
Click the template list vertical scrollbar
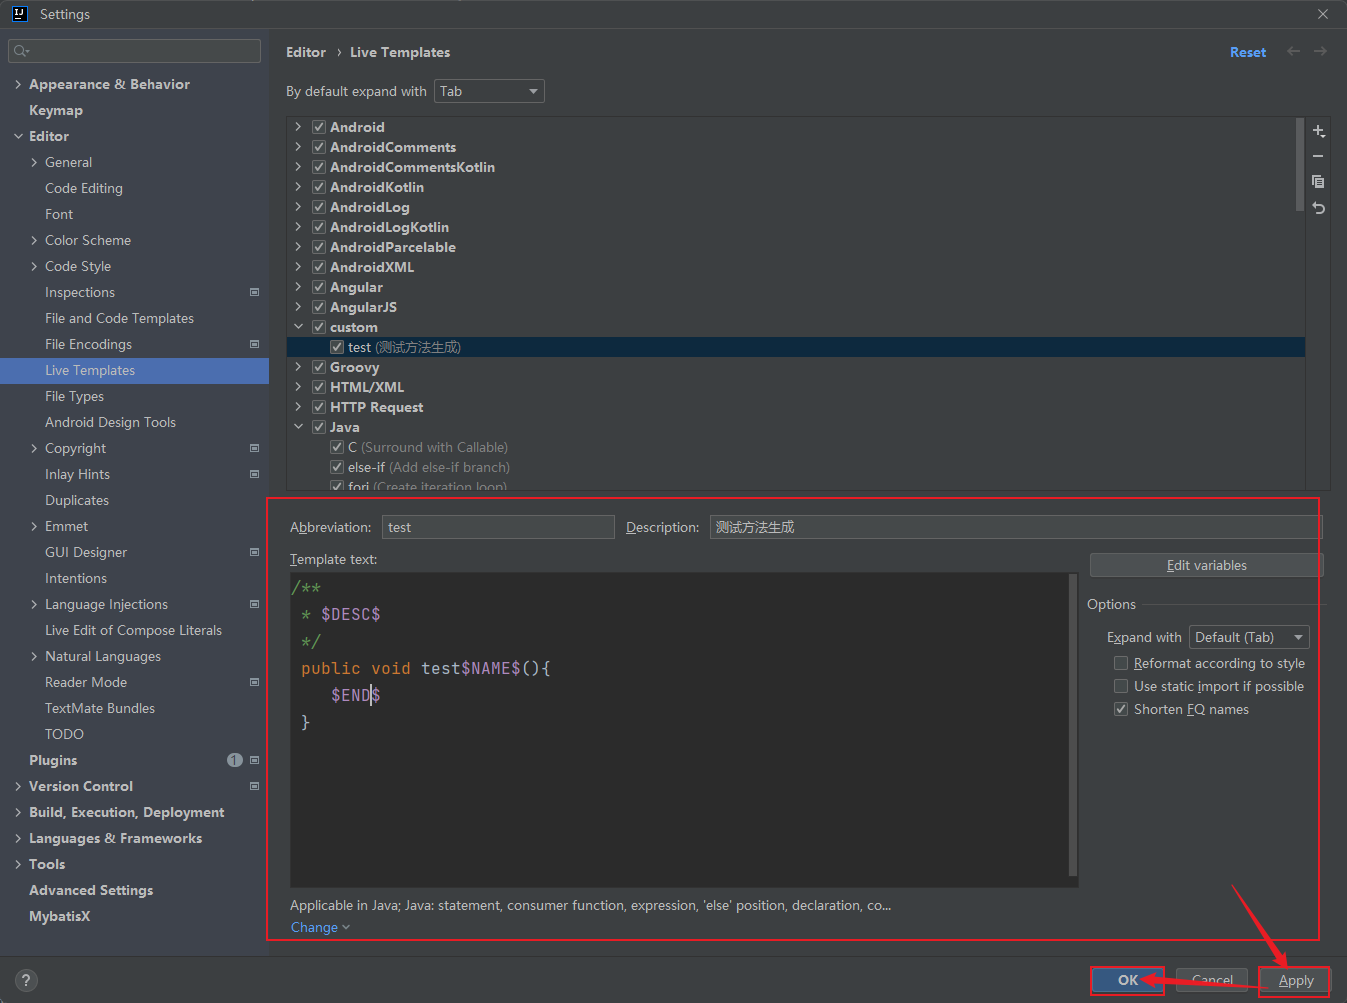click(x=1299, y=165)
